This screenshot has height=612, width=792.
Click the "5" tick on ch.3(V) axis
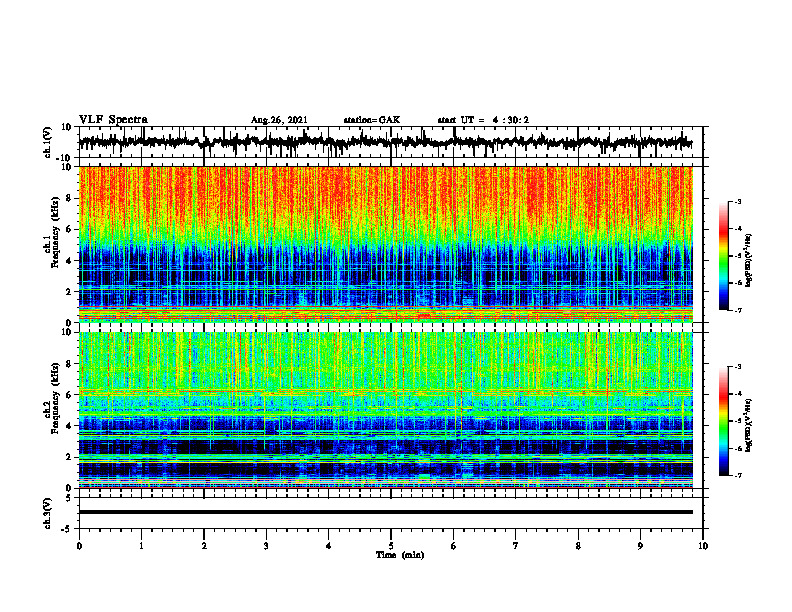(69, 498)
